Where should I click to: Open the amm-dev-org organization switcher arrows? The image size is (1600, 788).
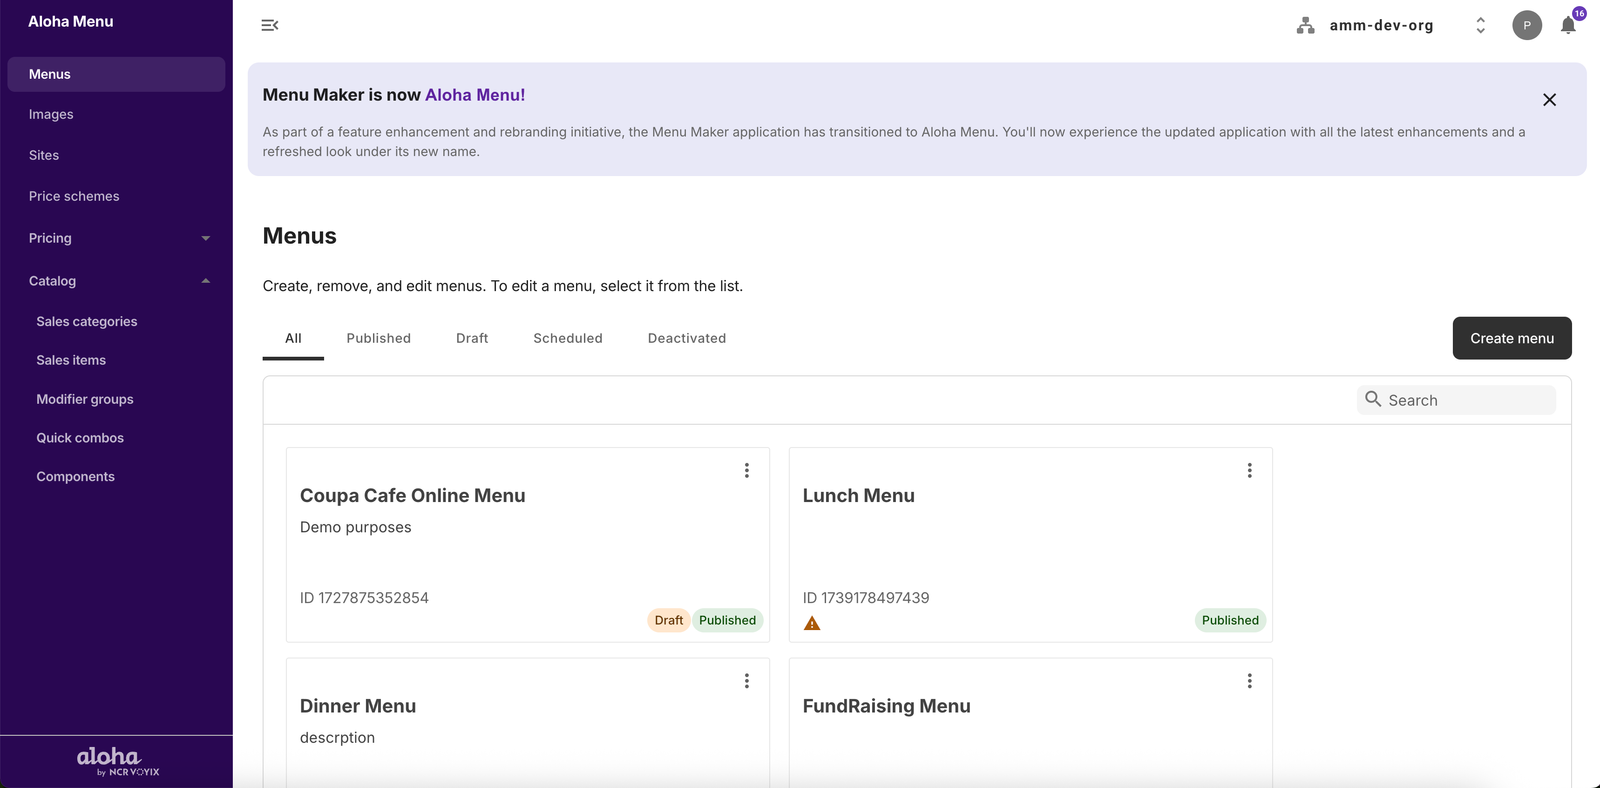(x=1480, y=25)
